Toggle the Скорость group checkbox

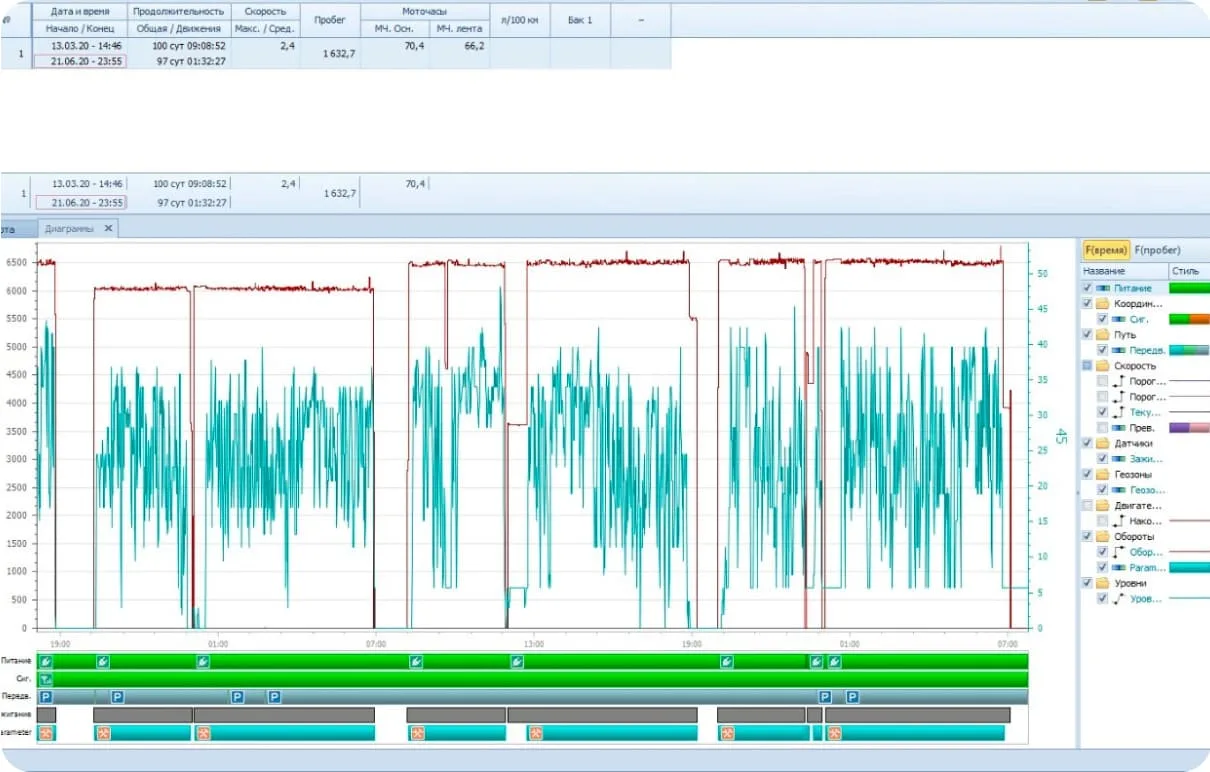click(x=1088, y=366)
